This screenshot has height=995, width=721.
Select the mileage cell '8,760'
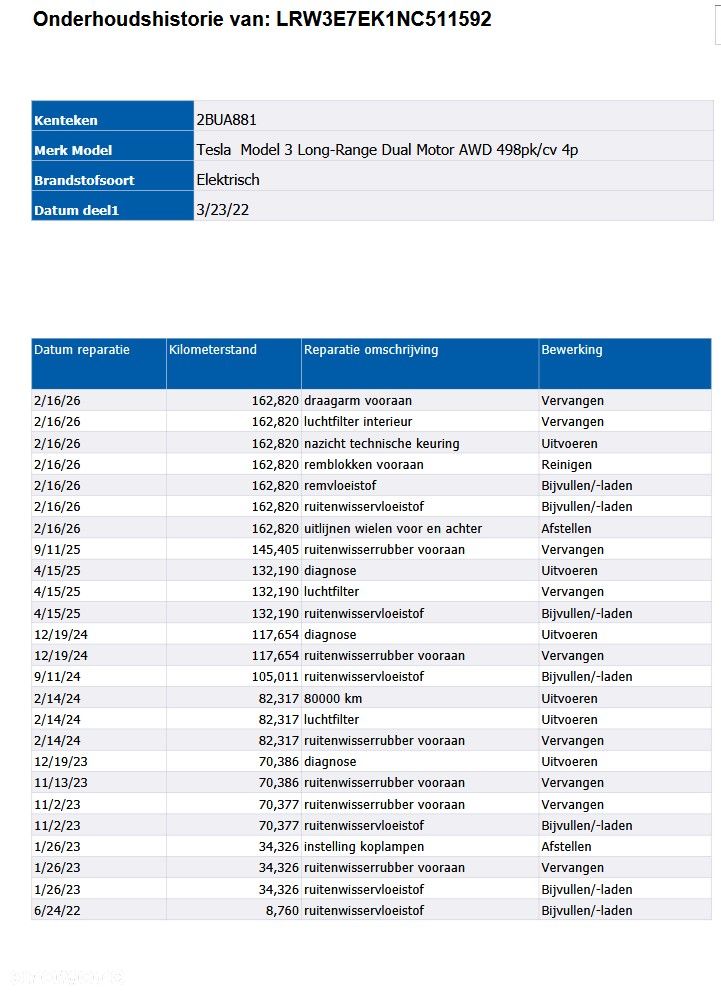click(234, 911)
